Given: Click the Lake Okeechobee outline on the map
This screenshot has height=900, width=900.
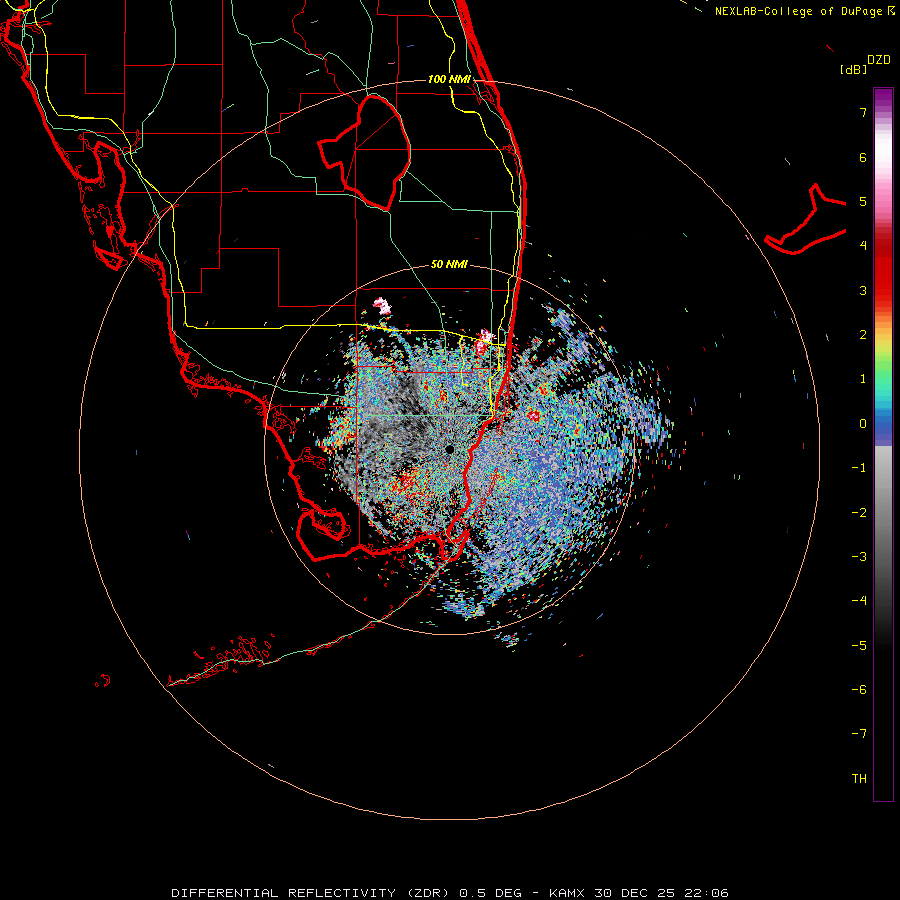Looking at the screenshot, I should pyautogui.click(x=364, y=152).
